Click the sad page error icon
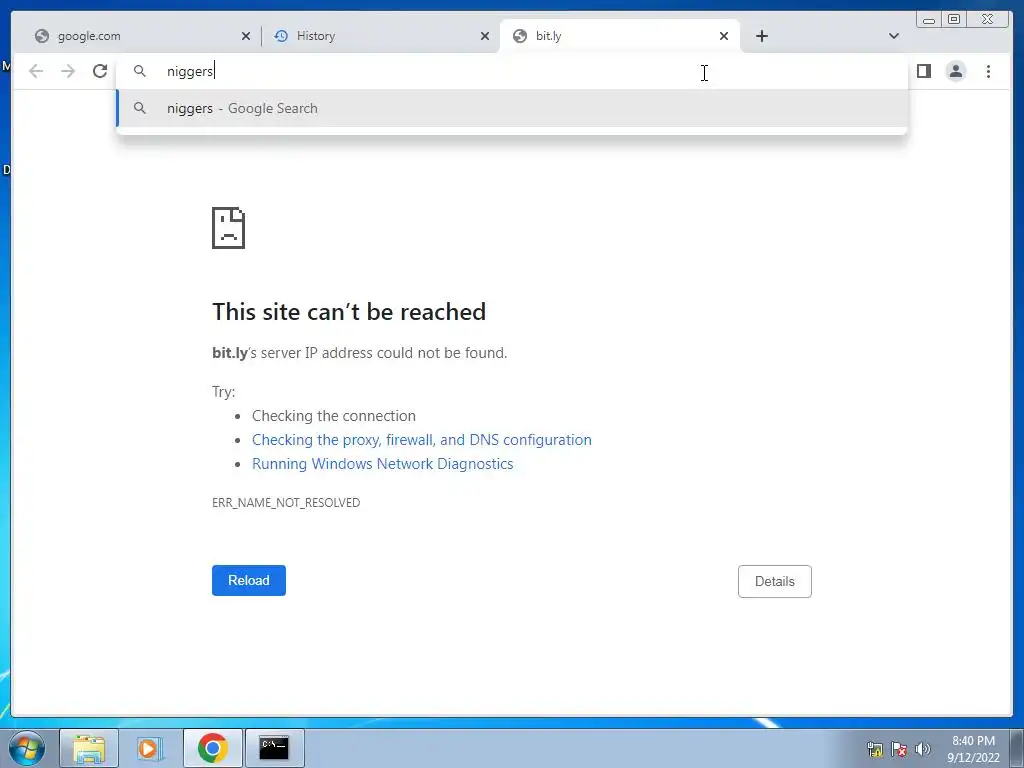This screenshot has height=768, width=1024. (x=228, y=228)
